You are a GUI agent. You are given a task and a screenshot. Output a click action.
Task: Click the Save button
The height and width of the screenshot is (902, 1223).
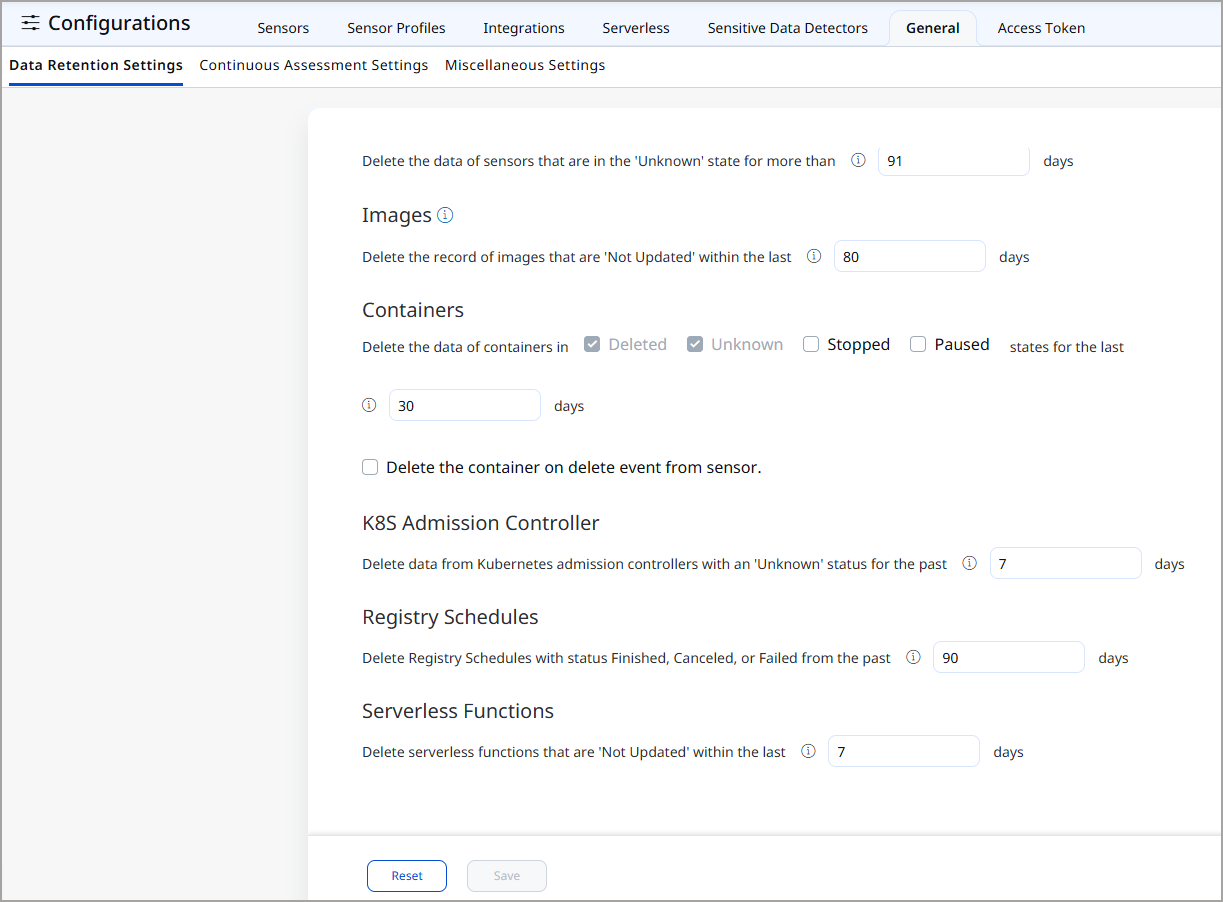click(x=507, y=875)
